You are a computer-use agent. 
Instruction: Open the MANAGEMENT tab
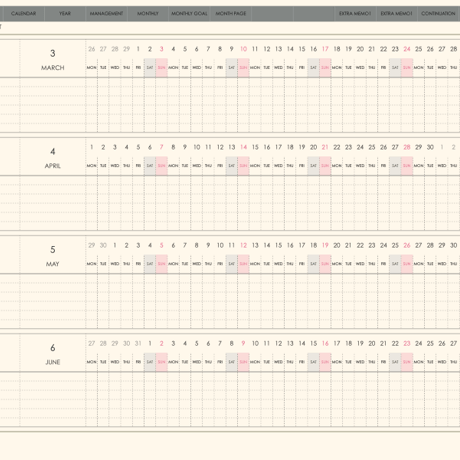coord(106,14)
